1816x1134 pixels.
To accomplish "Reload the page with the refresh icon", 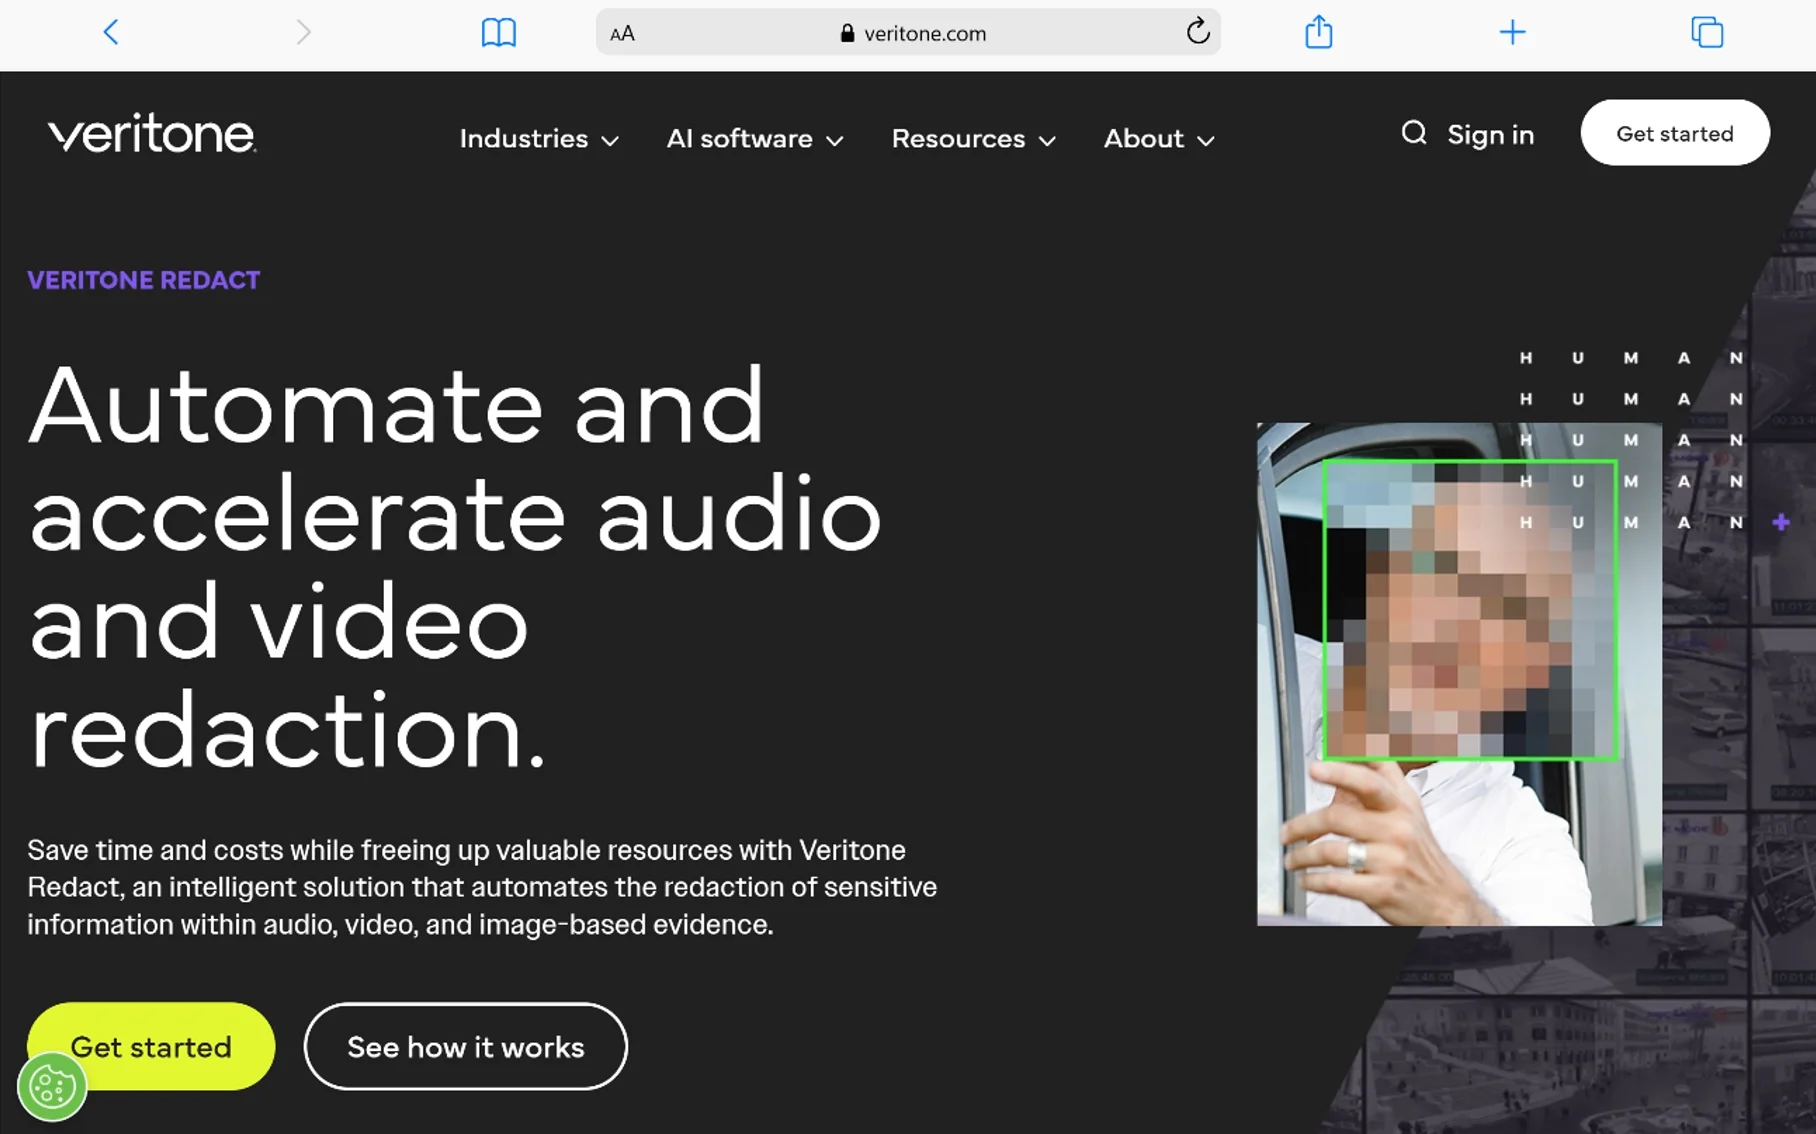I will (1198, 32).
